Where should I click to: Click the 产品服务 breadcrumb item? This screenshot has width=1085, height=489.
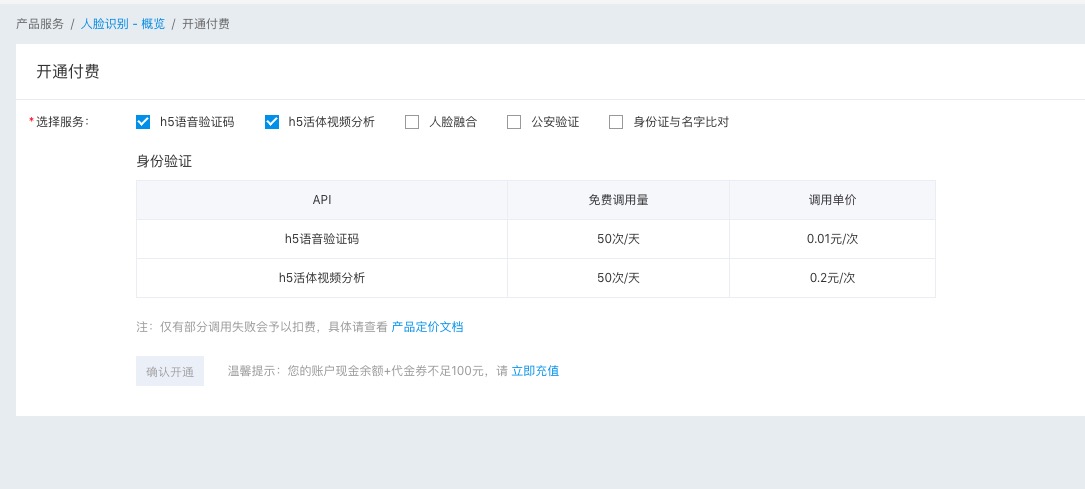[40, 23]
